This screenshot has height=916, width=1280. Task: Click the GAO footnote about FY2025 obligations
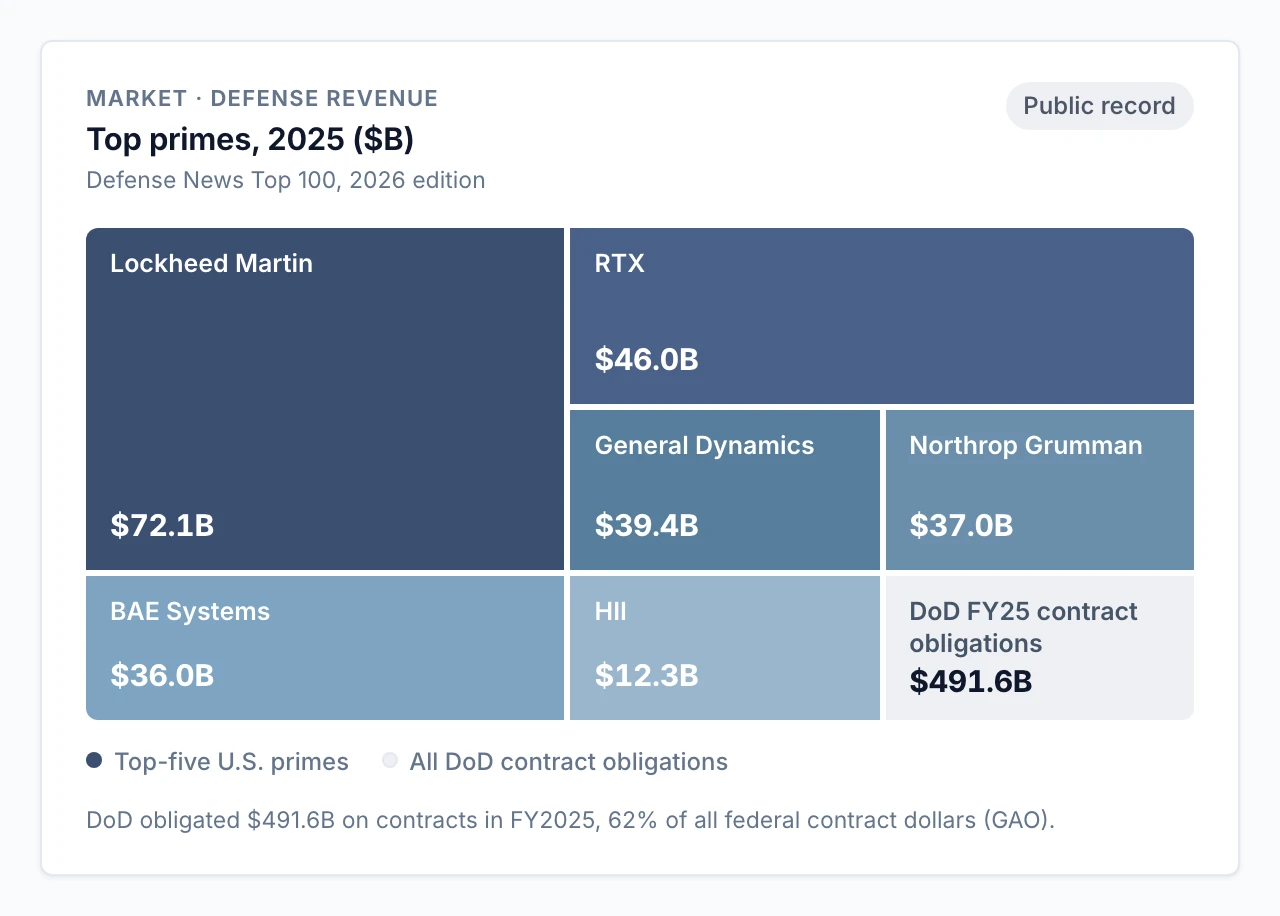571,820
